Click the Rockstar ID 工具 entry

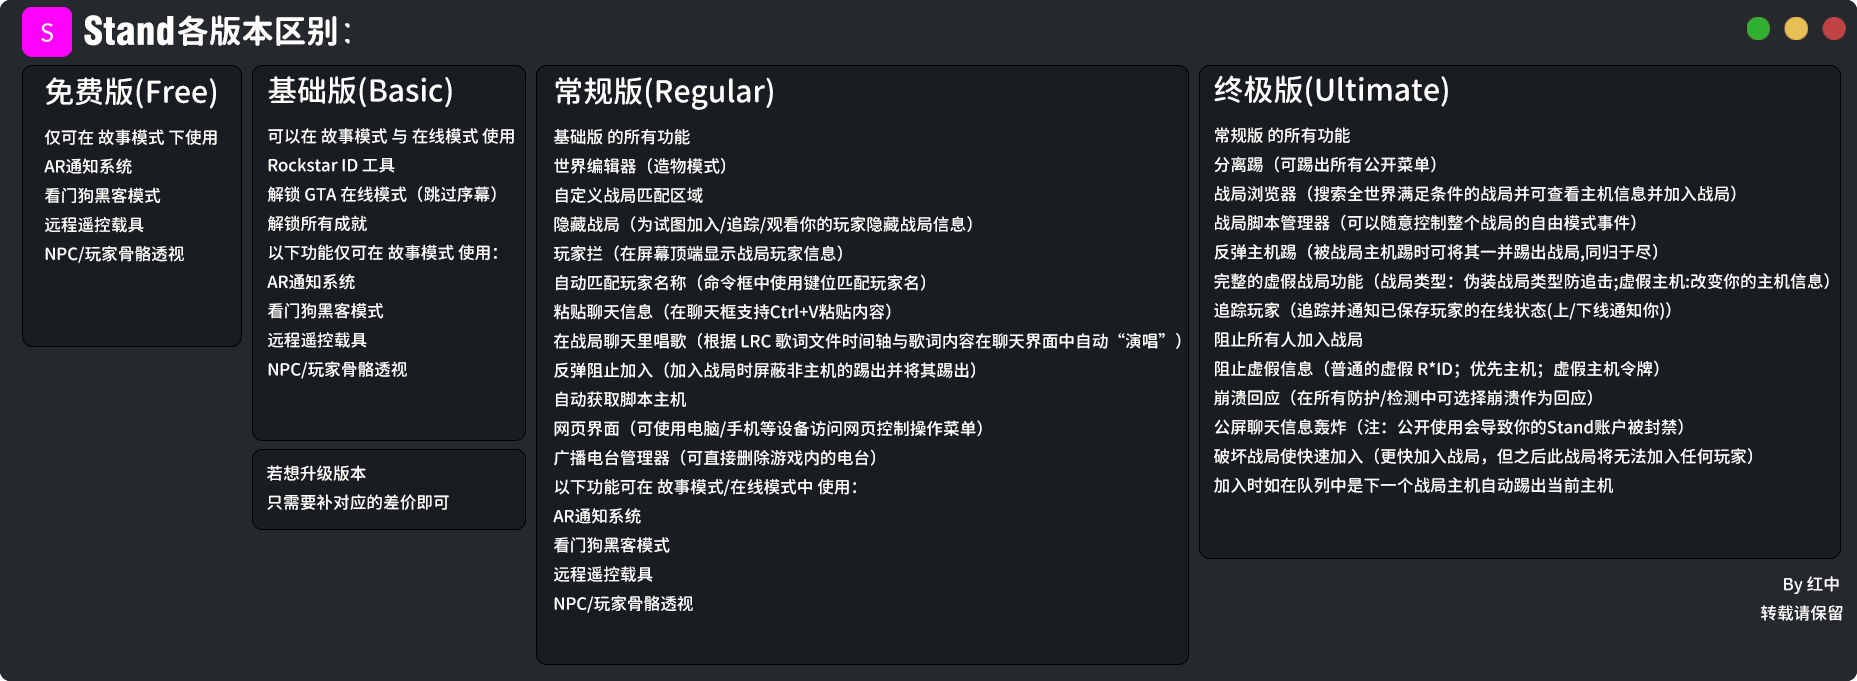click(331, 165)
